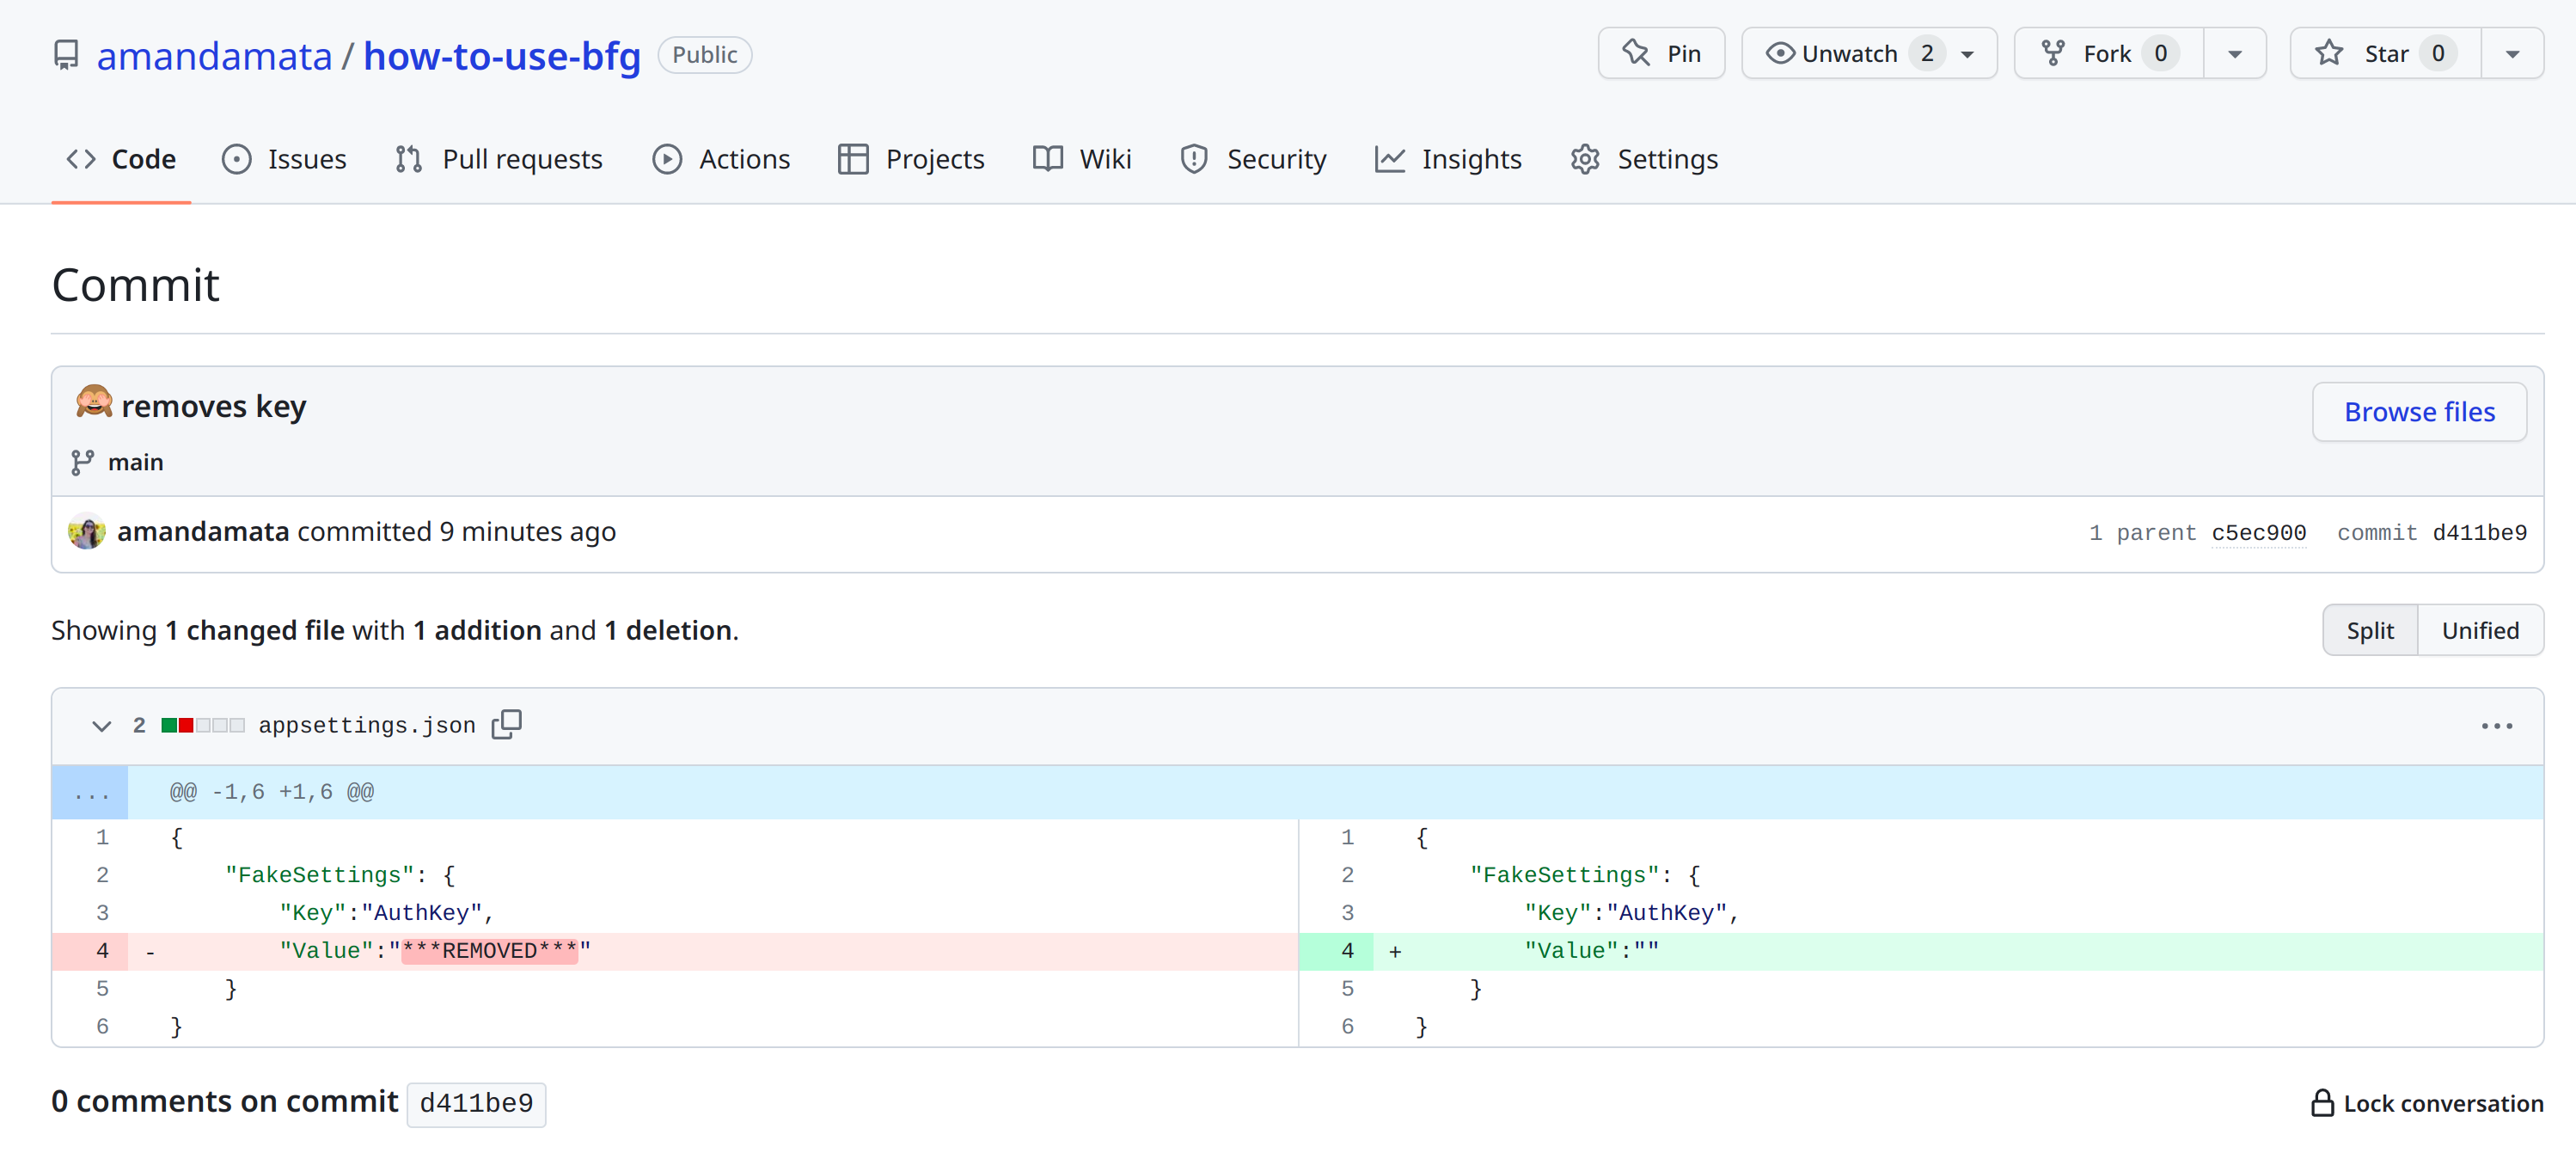The width and height of the screenshot is (2576, 1153).
Task: Open the Star lists dropdown arrow
Action: (x=2513, y=54)
